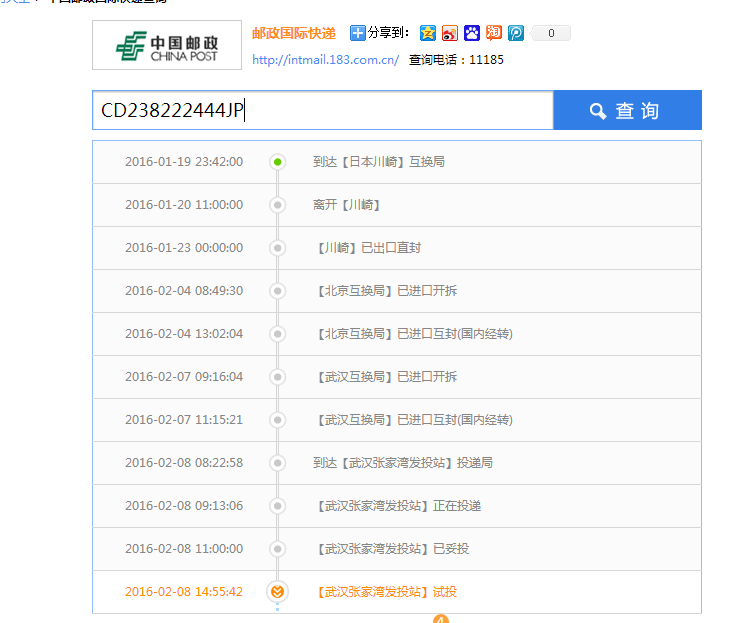Share to Baidu paw icon
Screen dimensions: 736x623
coord(472,33)
